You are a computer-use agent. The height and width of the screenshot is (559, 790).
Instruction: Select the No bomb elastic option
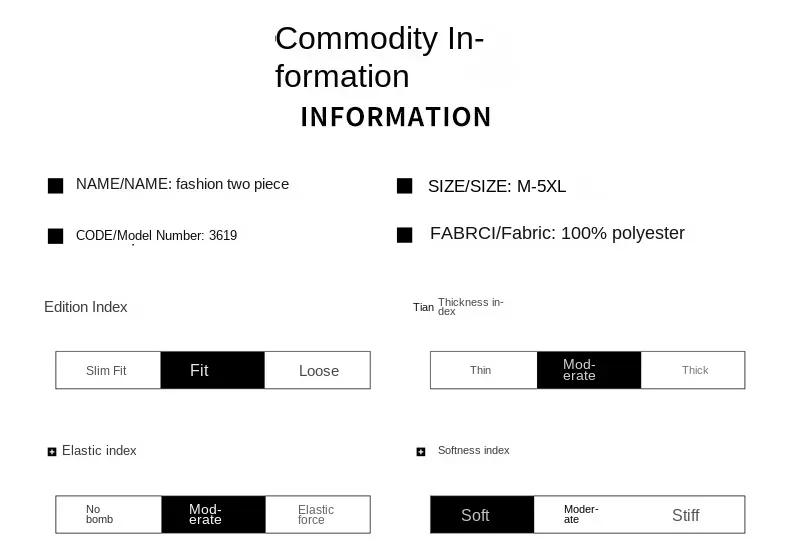pyautogui.click(x=108, y=514)
